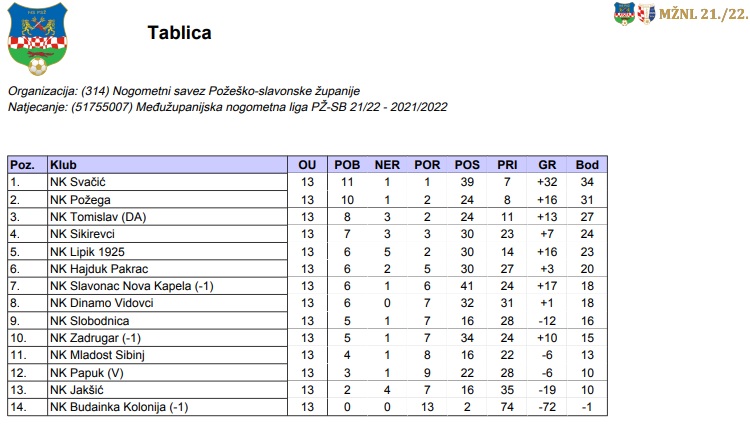
Task: Select the Klub column header
Action: [63, 165]
